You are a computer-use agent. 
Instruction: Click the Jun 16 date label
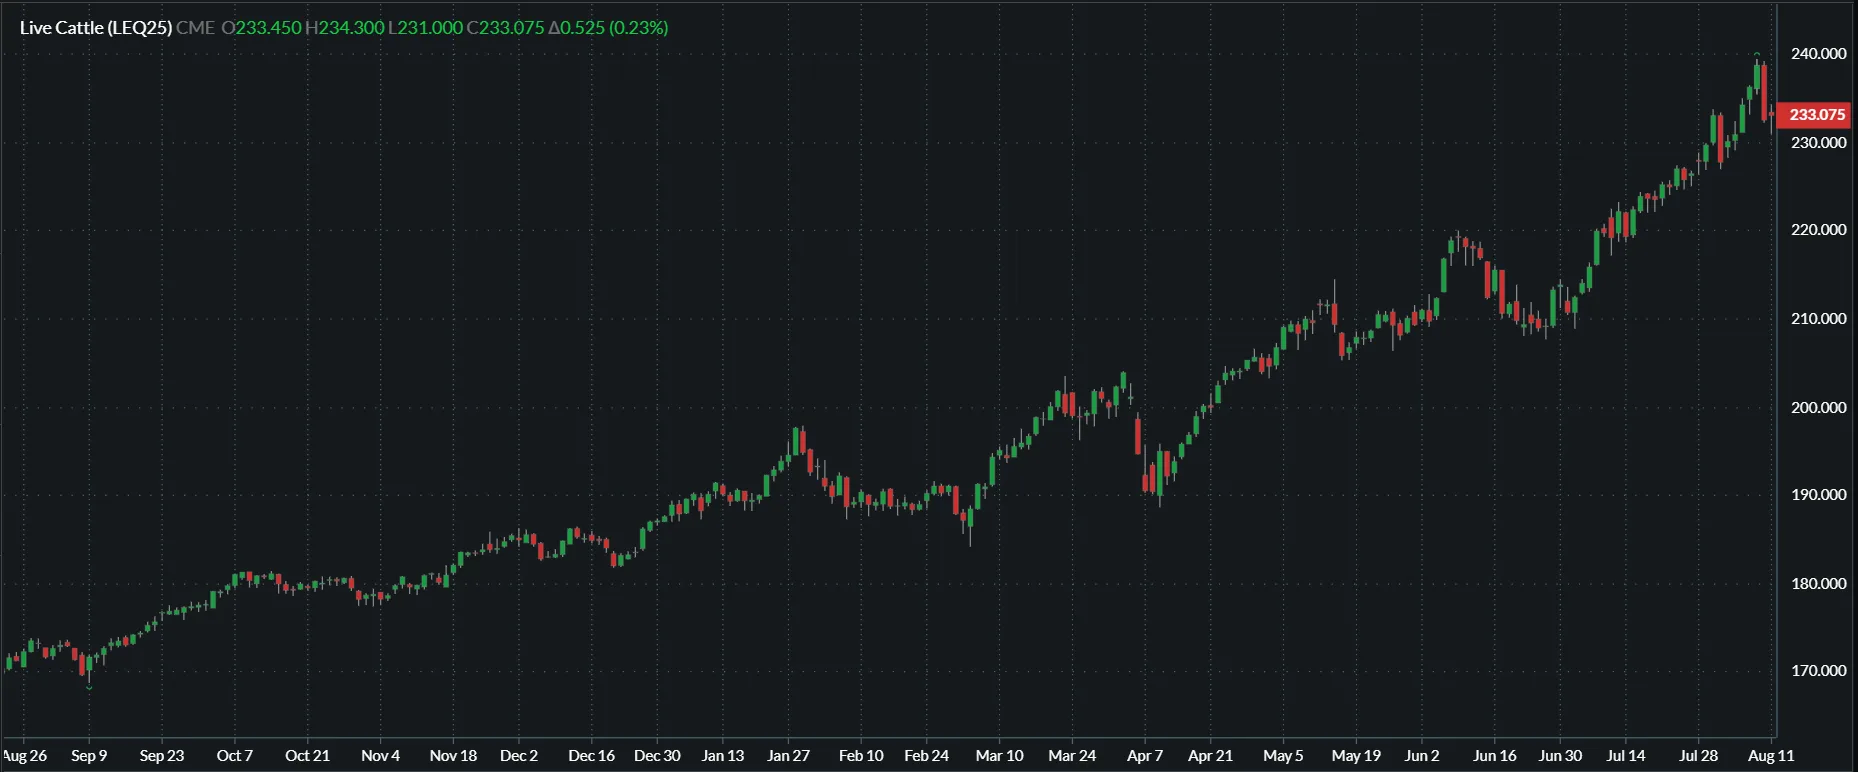(1494, 756)
